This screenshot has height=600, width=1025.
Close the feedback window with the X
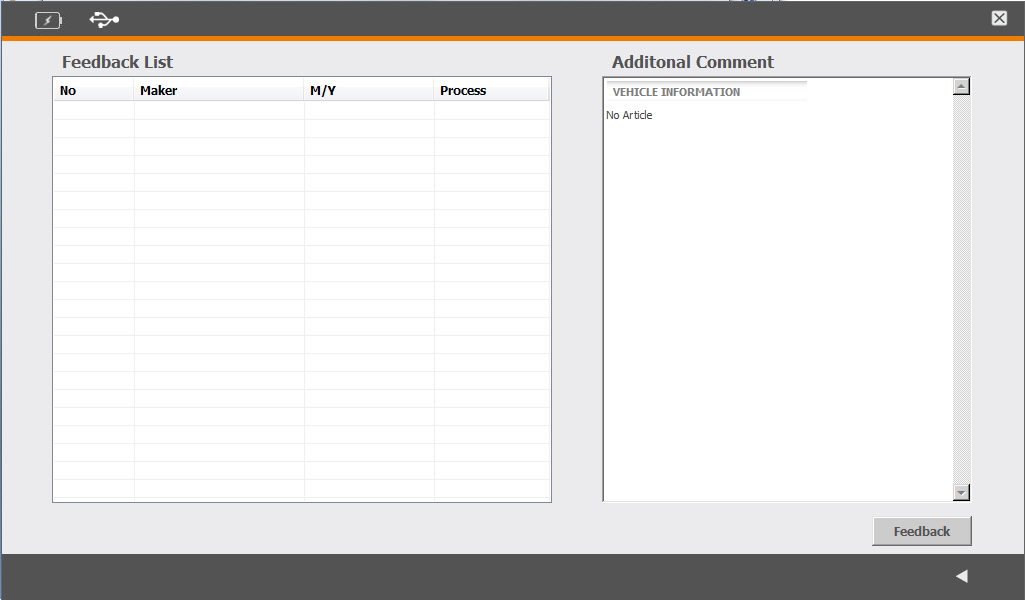click(999, 18)
